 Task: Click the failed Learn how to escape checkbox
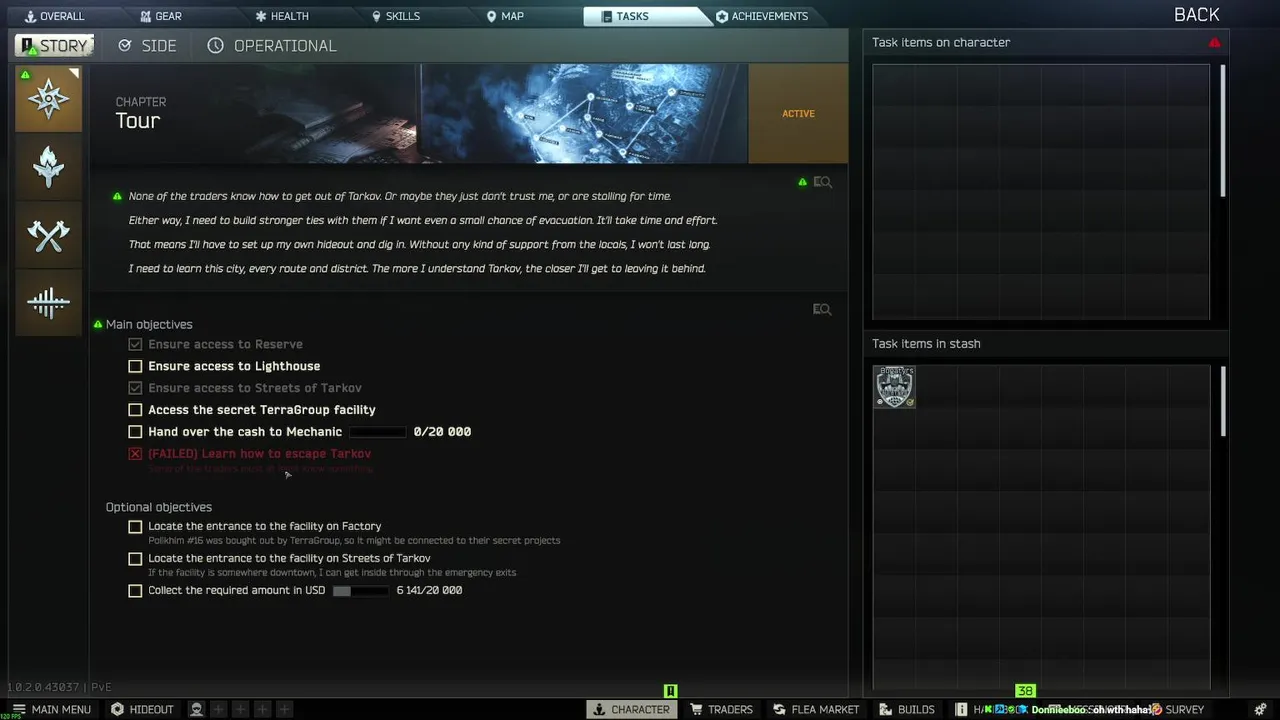(135, 454)
